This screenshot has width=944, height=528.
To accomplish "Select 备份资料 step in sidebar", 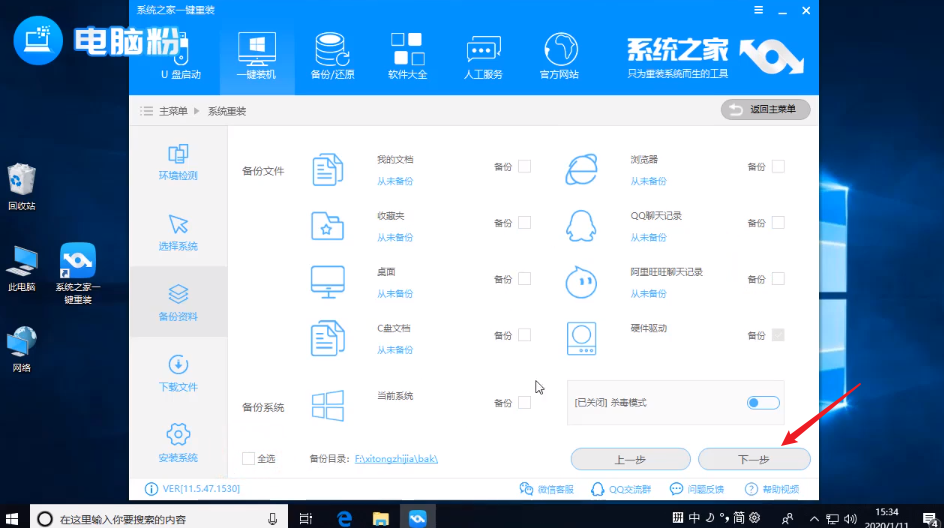I will 178,302.
